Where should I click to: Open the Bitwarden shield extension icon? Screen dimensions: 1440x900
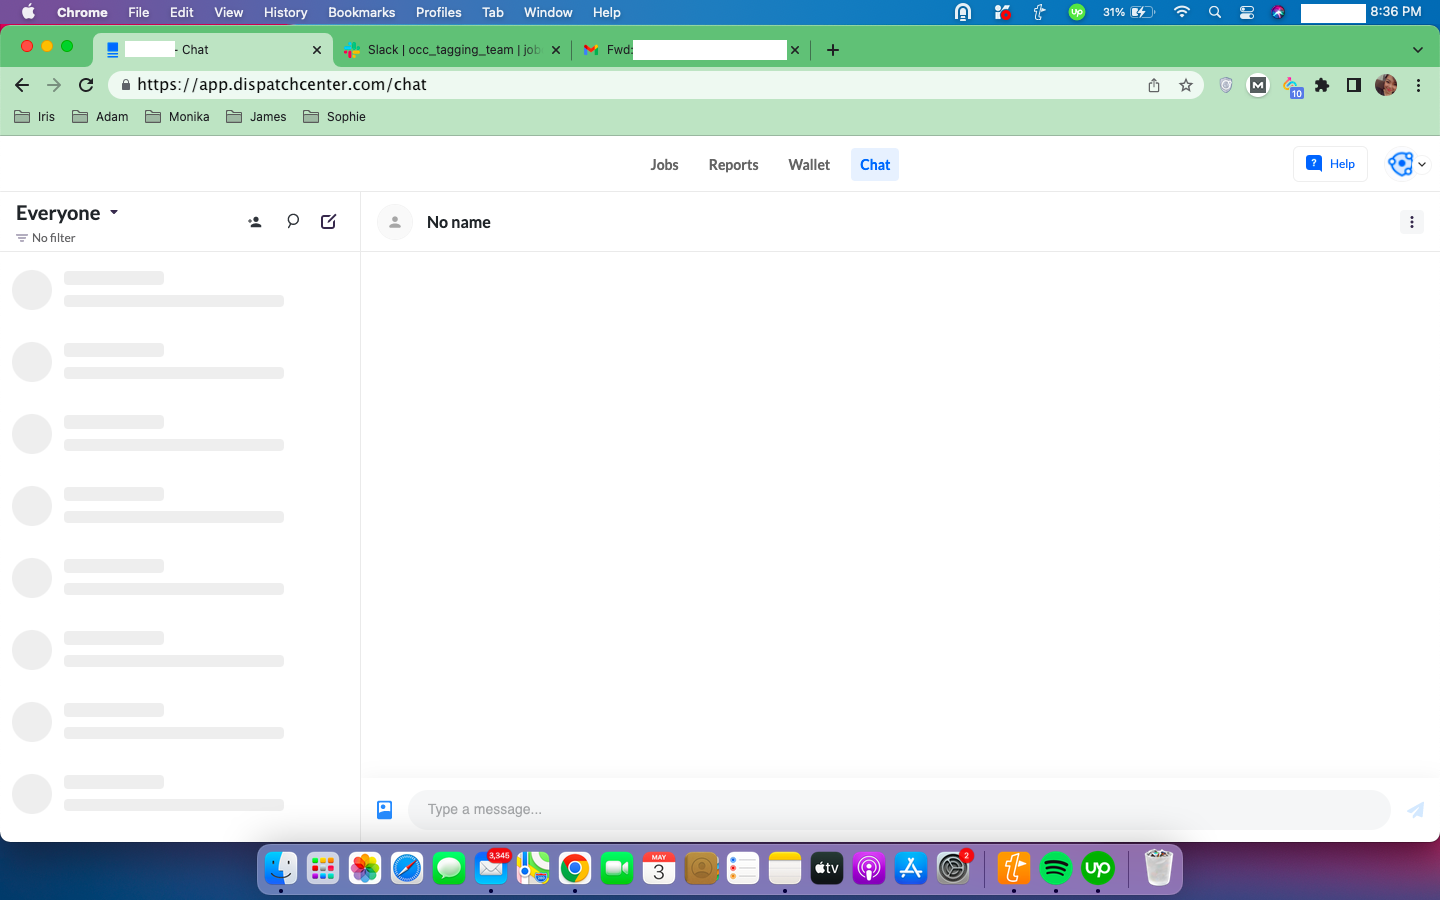click(x=1226, y=85)
